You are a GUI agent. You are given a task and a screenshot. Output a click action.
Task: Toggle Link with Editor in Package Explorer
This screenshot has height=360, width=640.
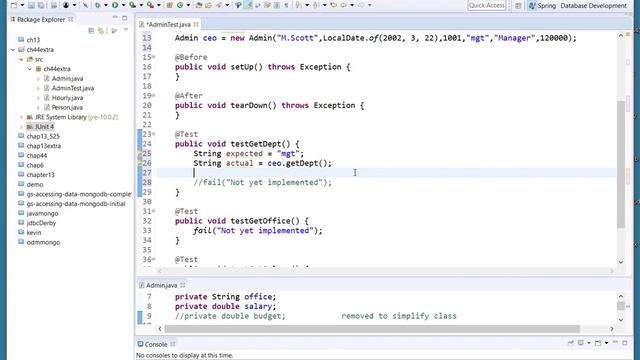[101, 31]
